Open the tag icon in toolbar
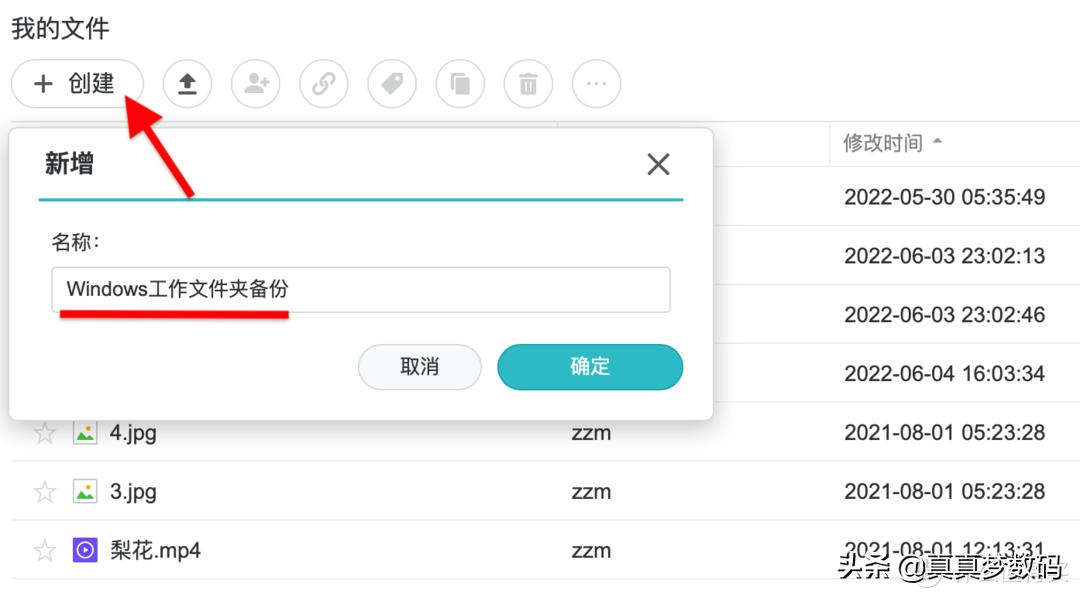Viewport: 1080px width, 598px height. (x=391, y=84)
